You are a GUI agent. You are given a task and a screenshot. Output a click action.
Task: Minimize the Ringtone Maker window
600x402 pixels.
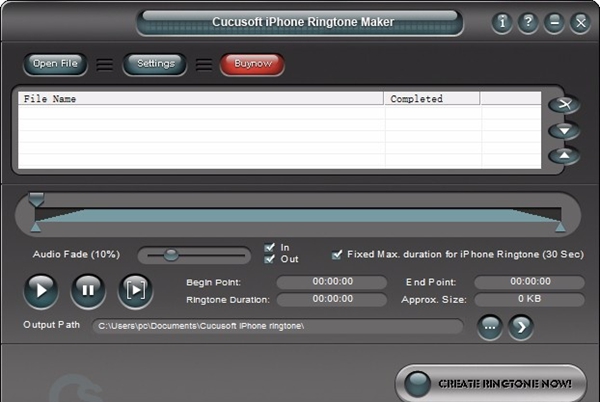pyautogui.click(x=554, y=23)
